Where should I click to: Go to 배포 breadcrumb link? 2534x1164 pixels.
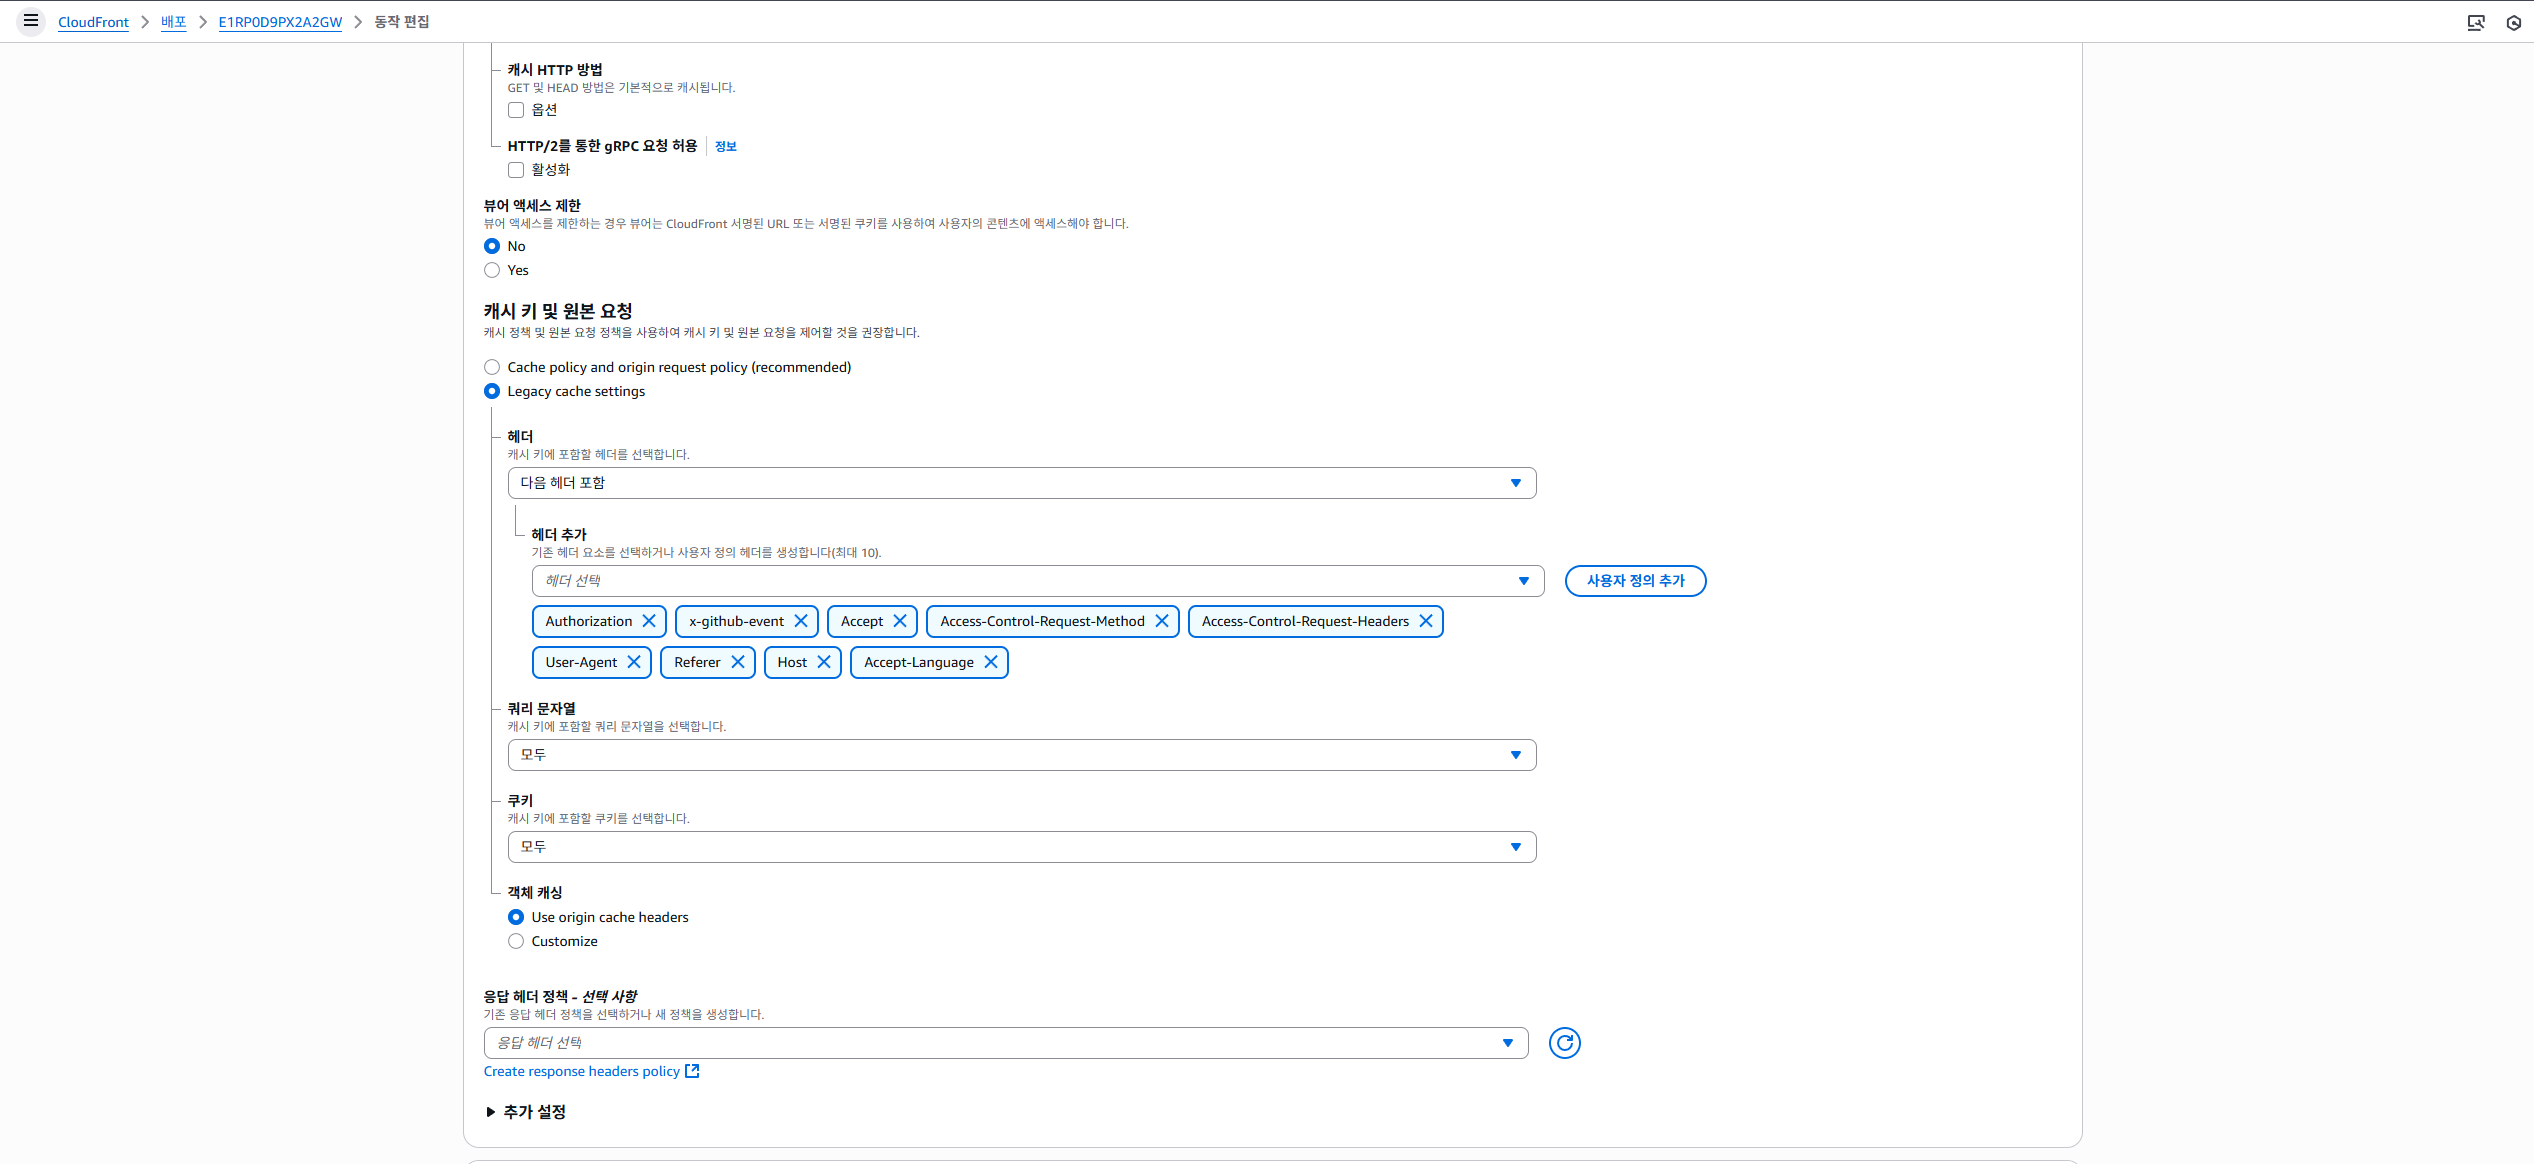point(173,22)
